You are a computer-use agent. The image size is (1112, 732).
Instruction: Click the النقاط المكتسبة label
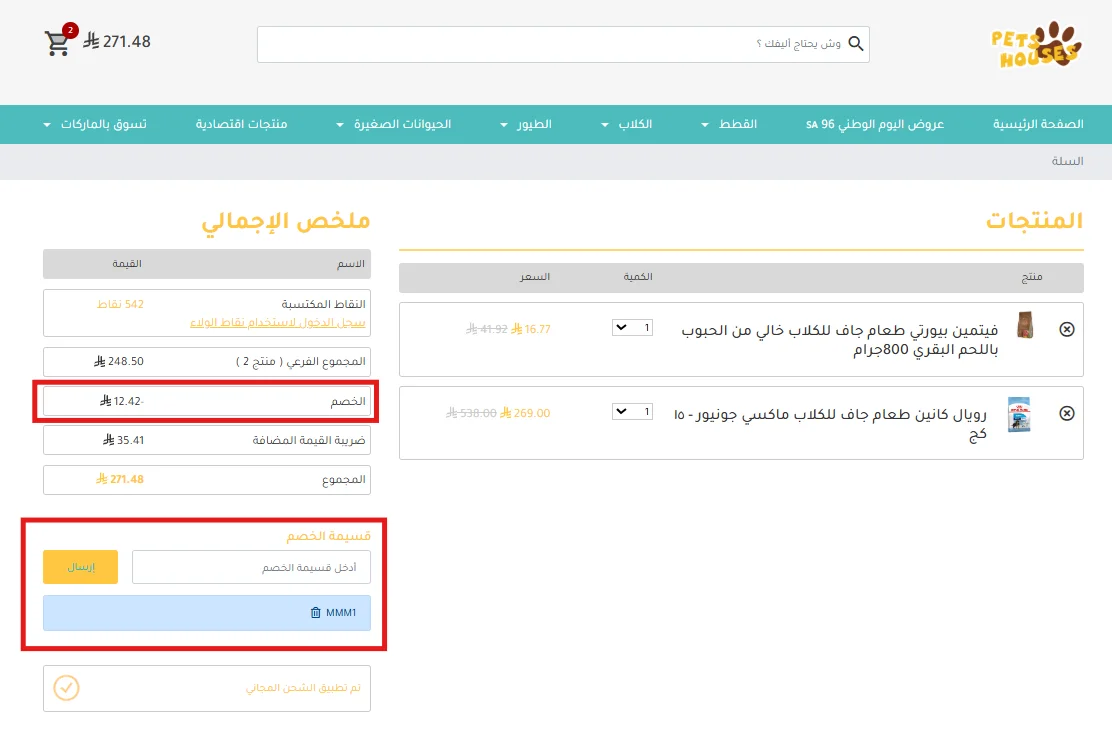[x=323, y=304]
